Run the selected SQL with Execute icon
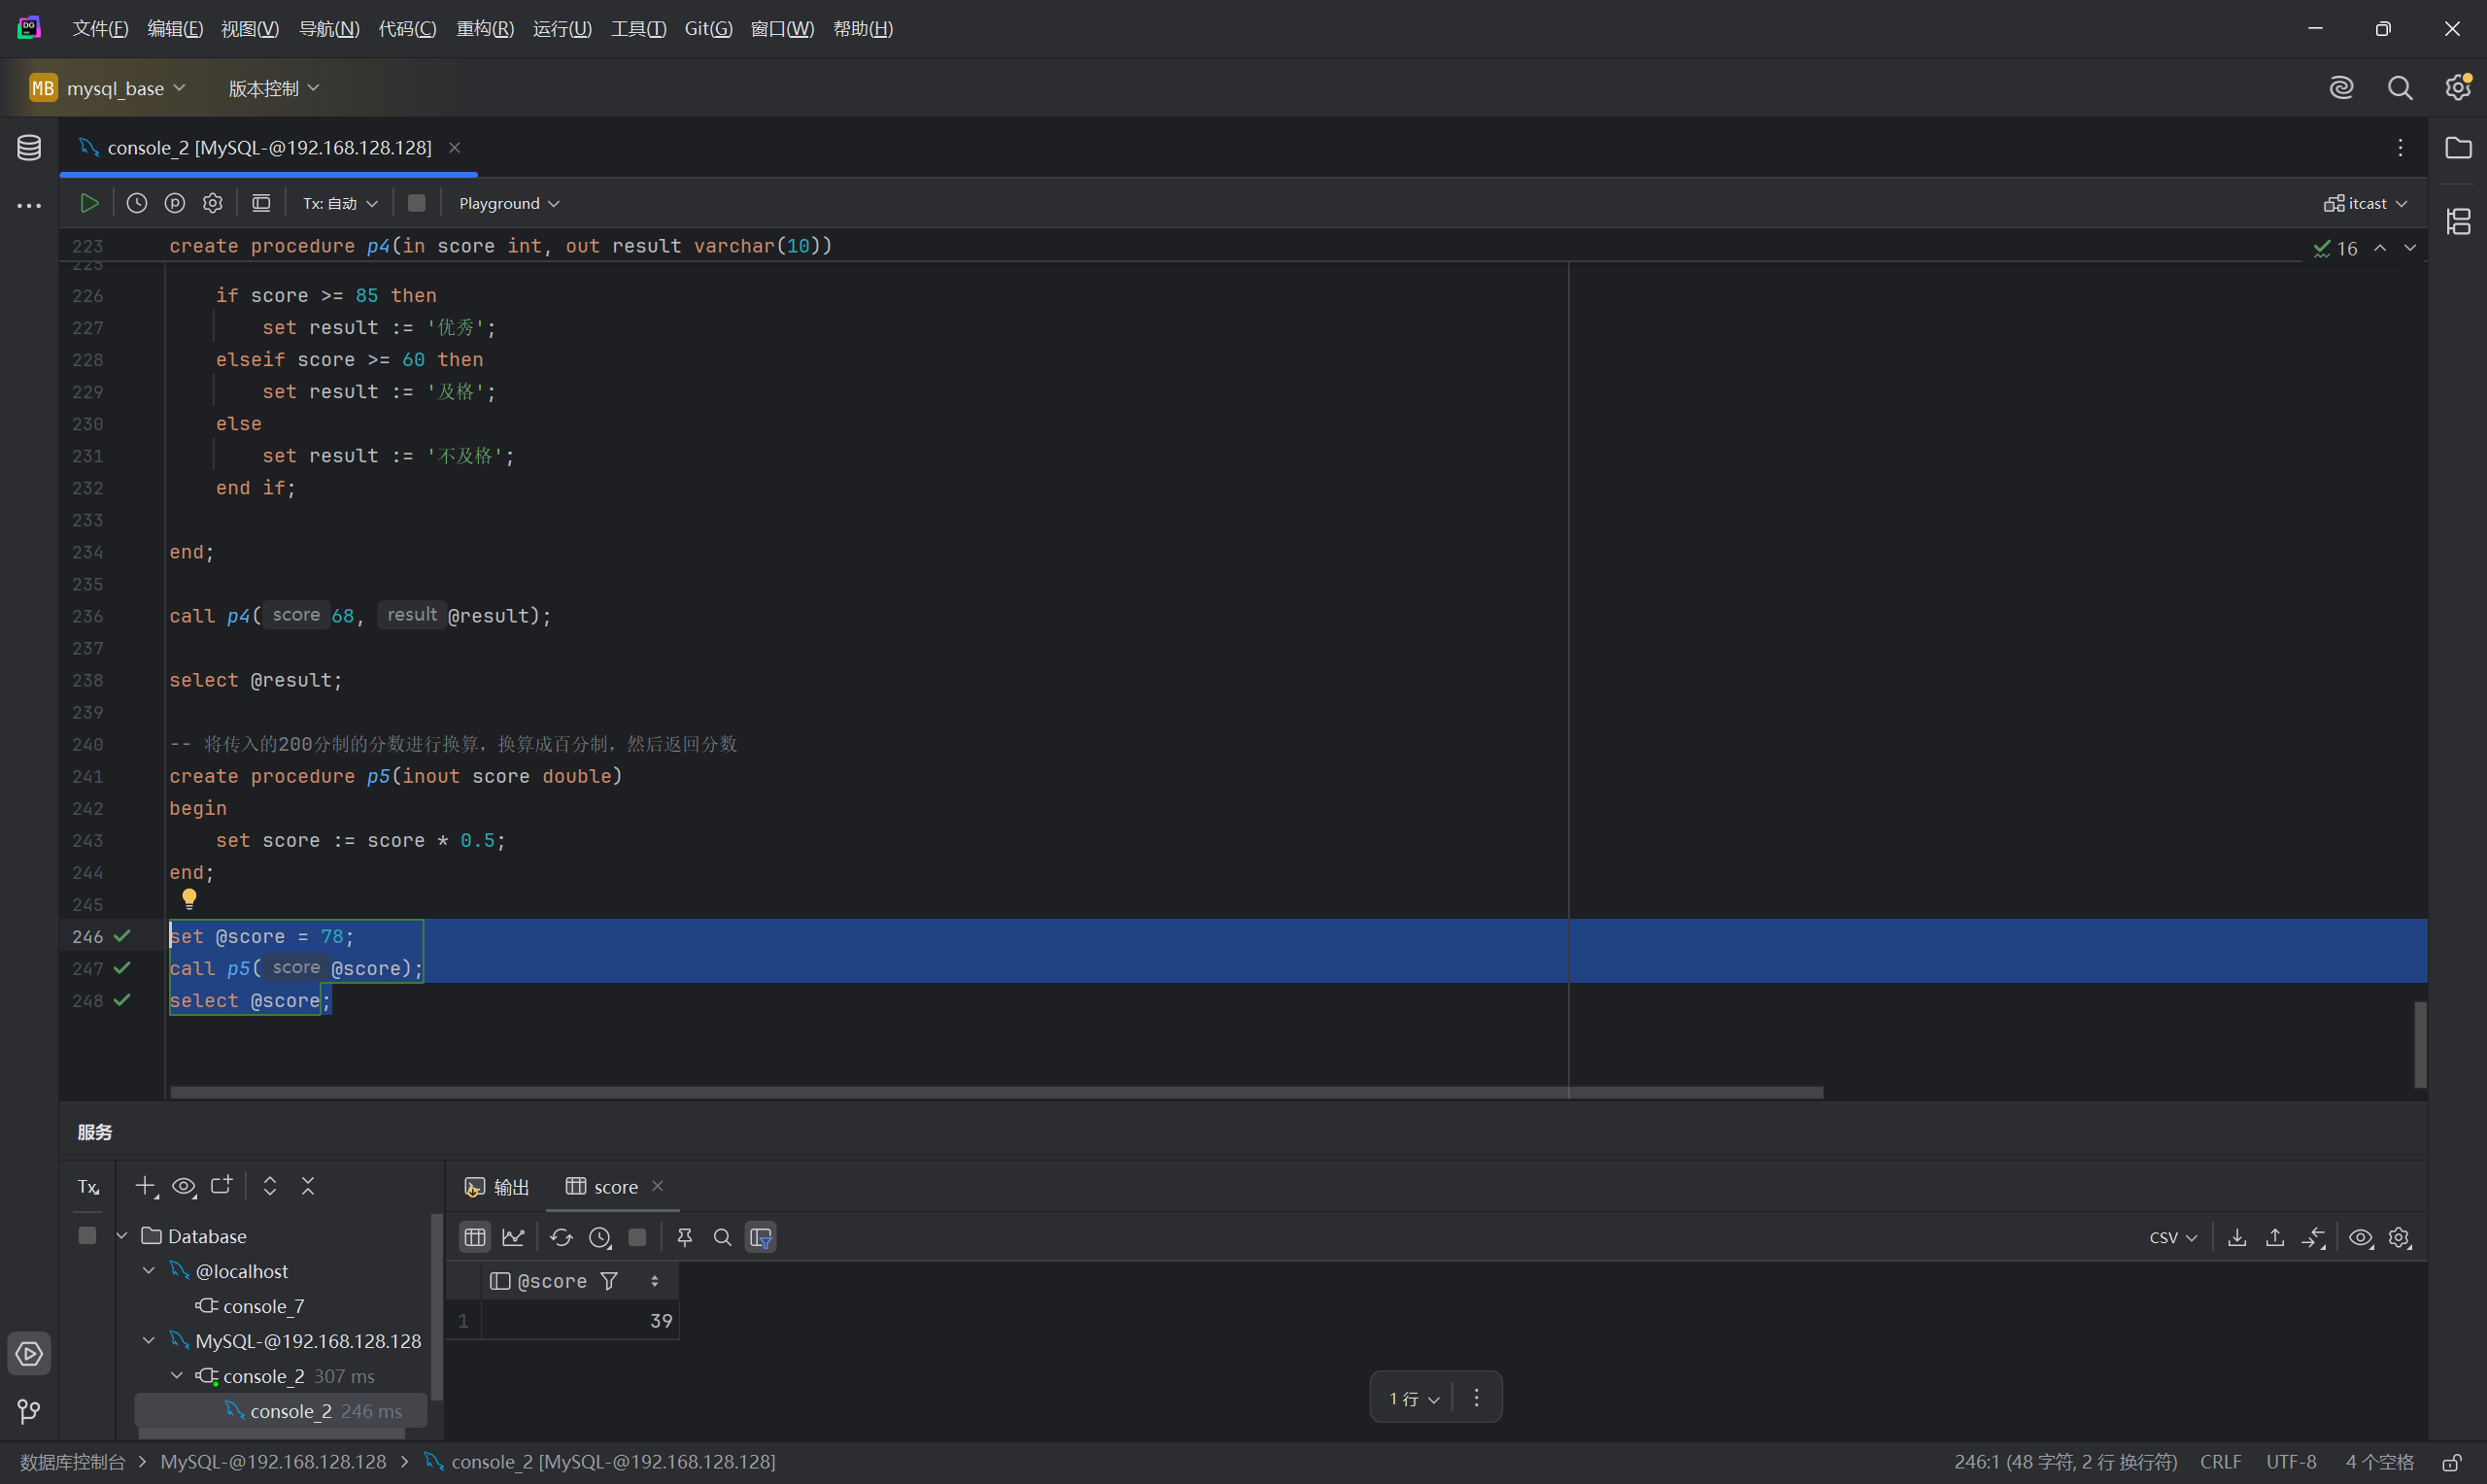Screen dimensions: 2487x1484 (x=89, y=203)
